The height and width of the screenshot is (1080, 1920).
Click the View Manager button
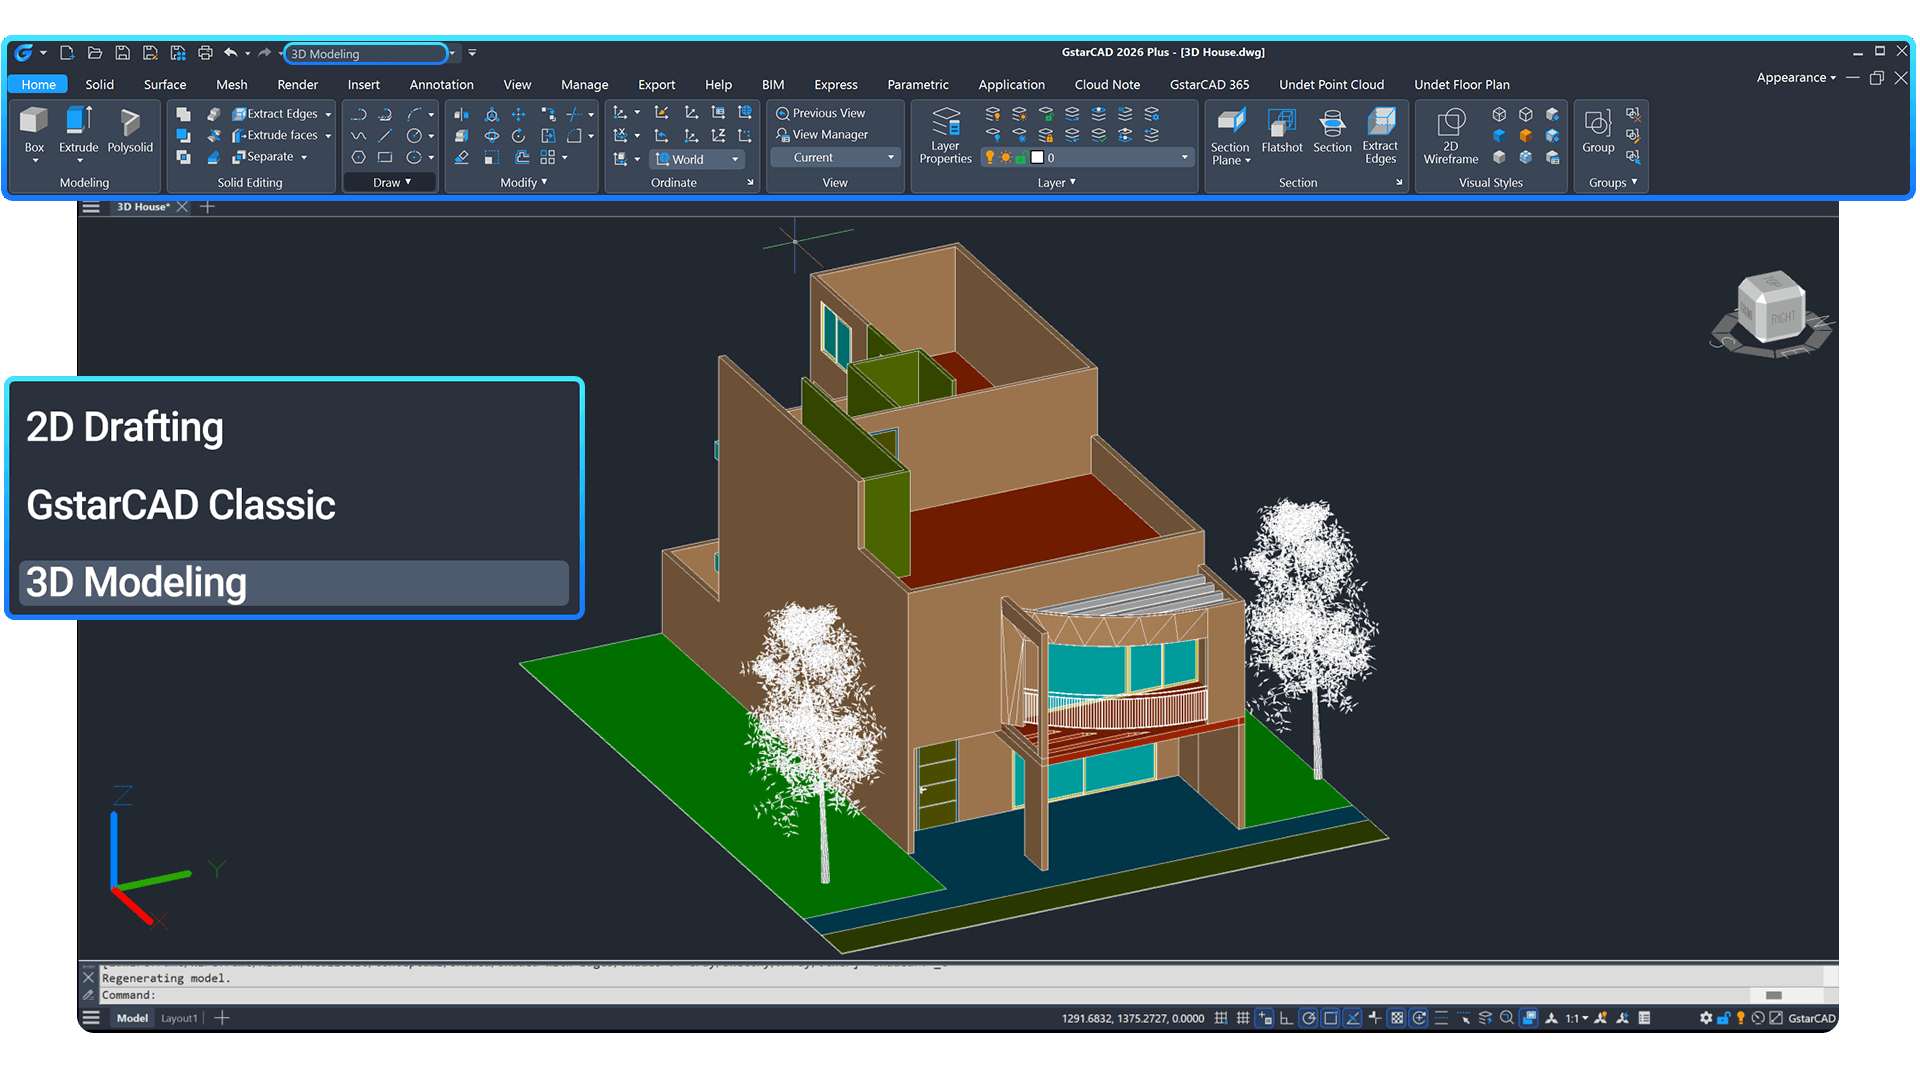829,135
